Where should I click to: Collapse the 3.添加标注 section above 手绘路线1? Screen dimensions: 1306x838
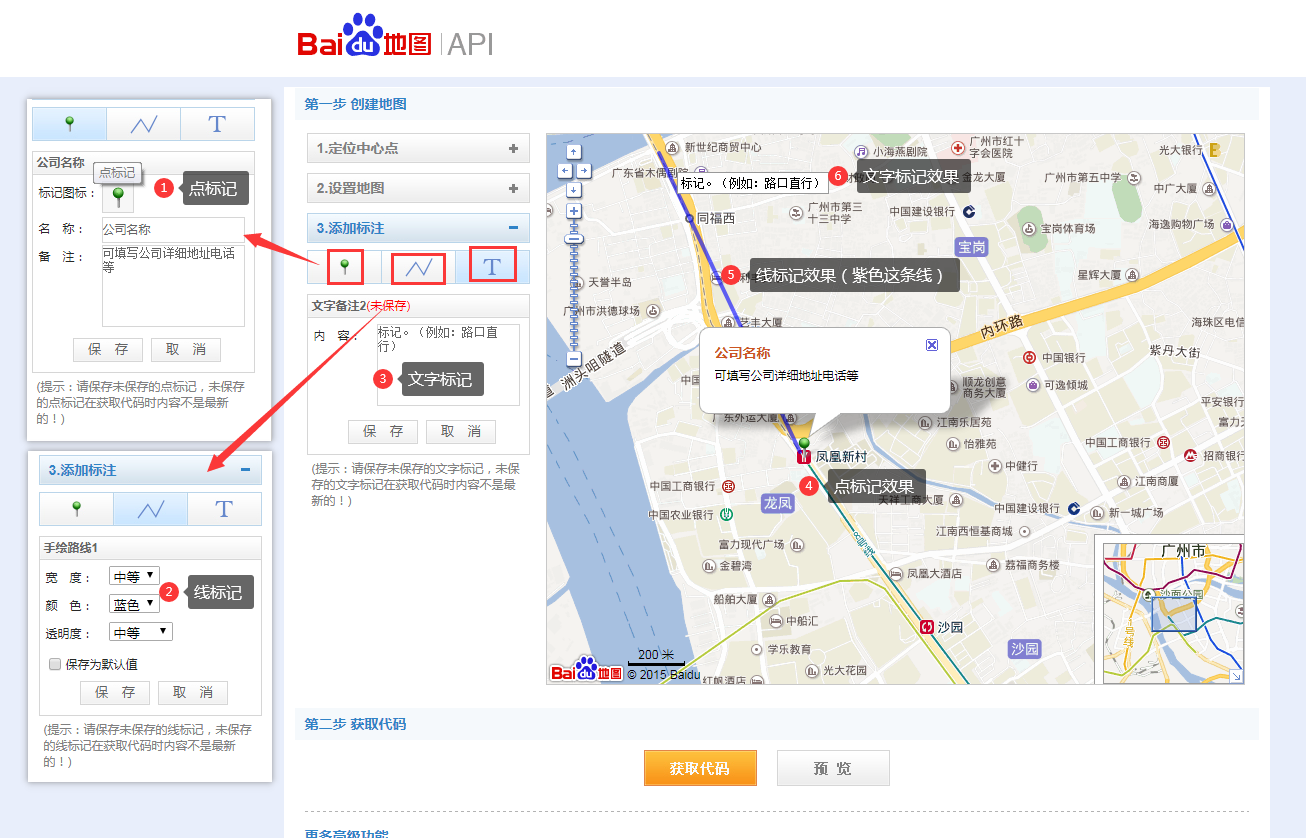coord(150,470)
